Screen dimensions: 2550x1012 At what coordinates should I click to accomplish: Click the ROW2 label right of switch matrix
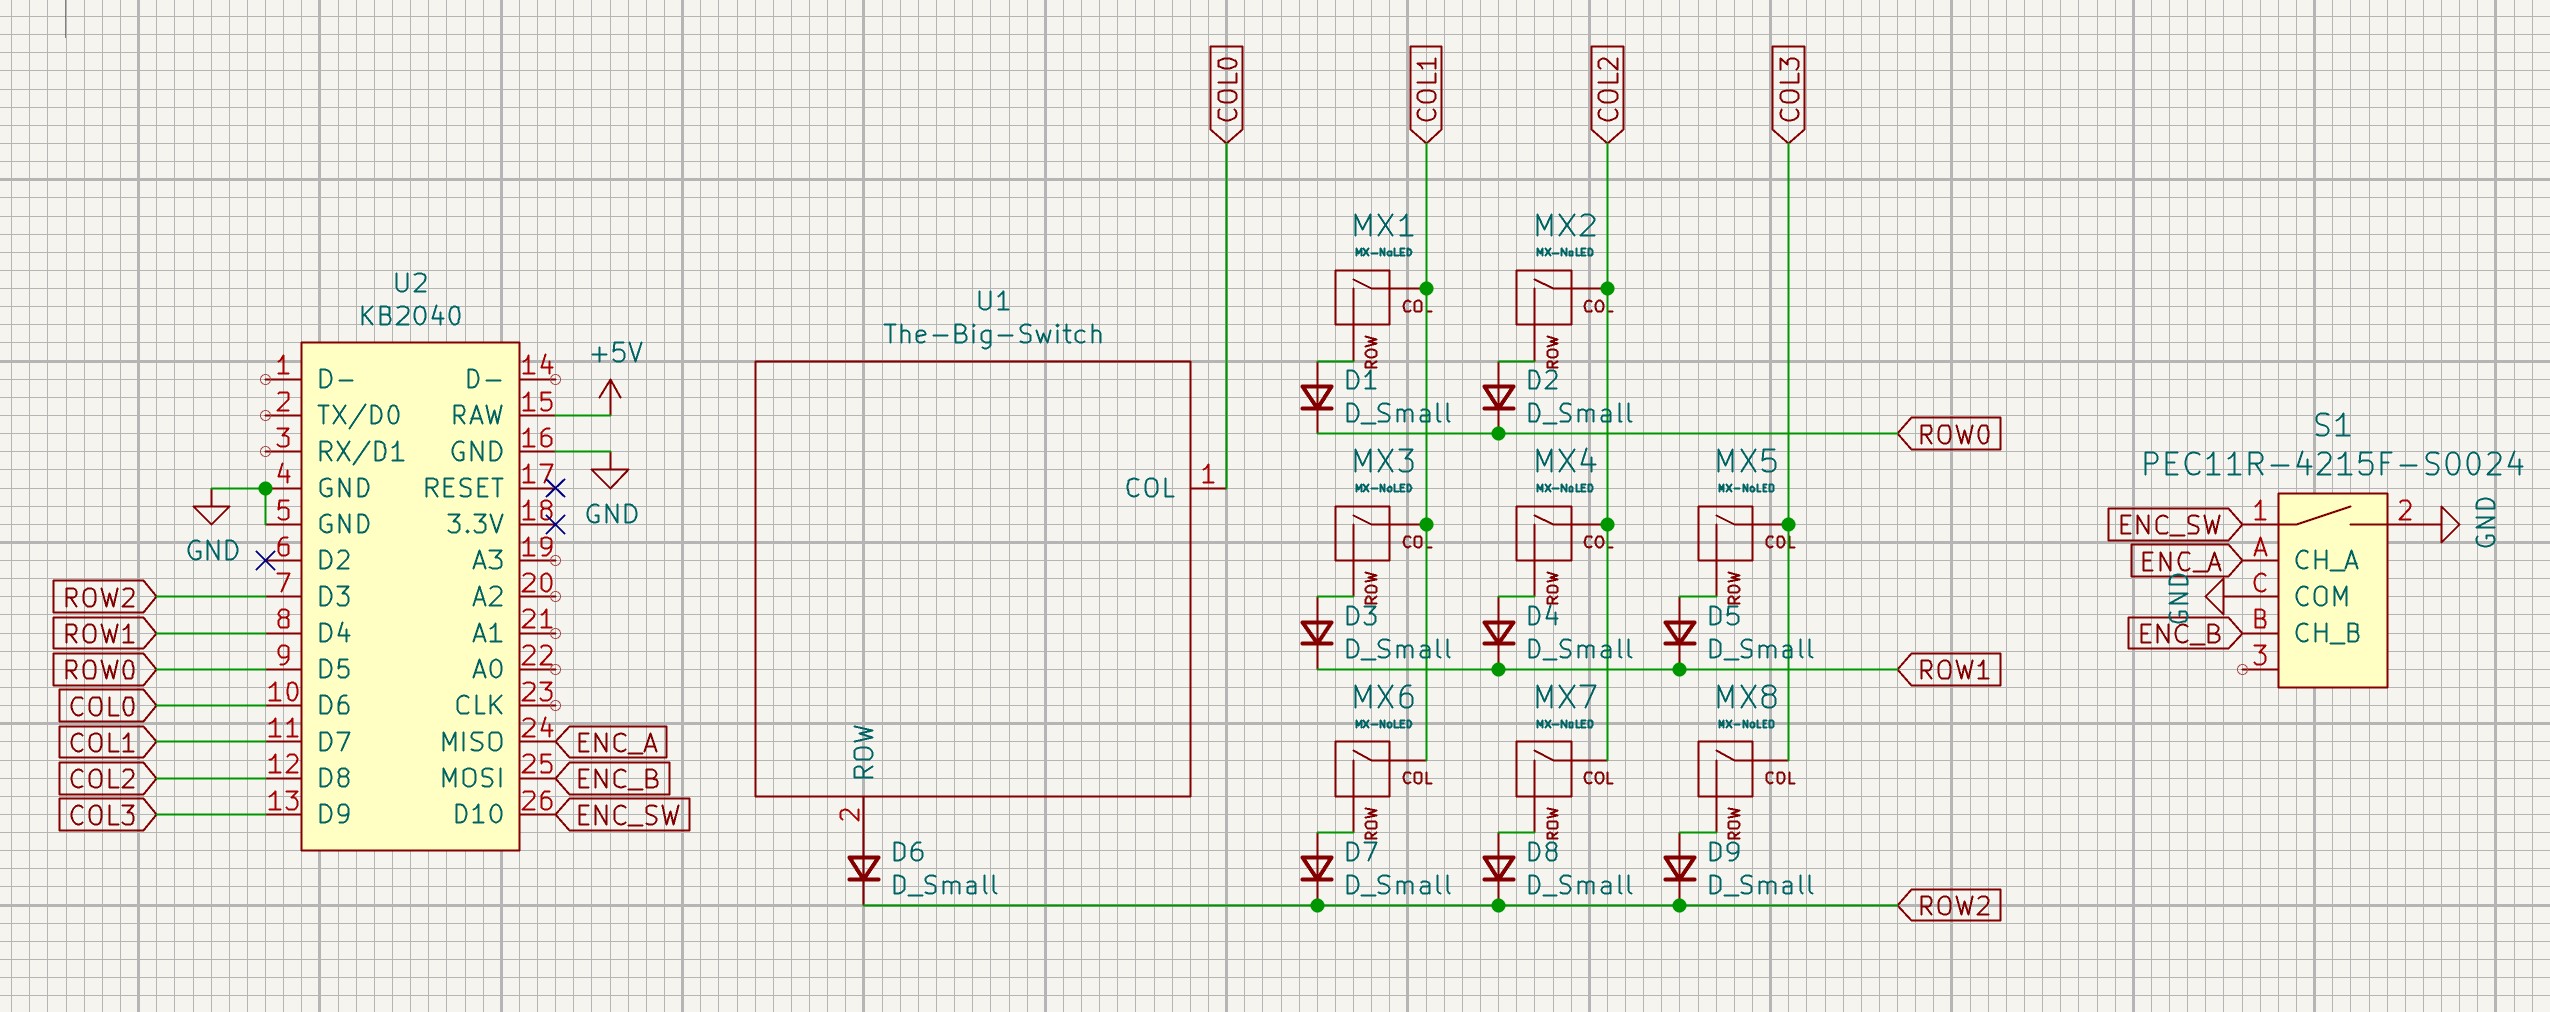(x=1949, y=906)
